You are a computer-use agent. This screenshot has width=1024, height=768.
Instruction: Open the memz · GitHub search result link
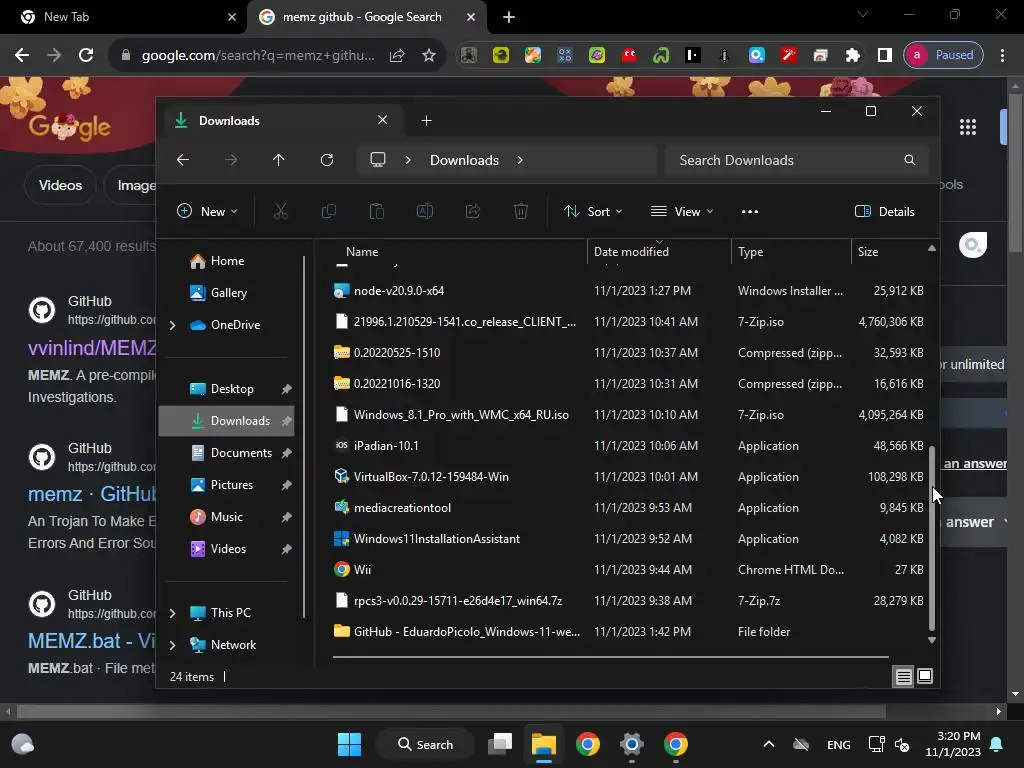coord(91,494)
